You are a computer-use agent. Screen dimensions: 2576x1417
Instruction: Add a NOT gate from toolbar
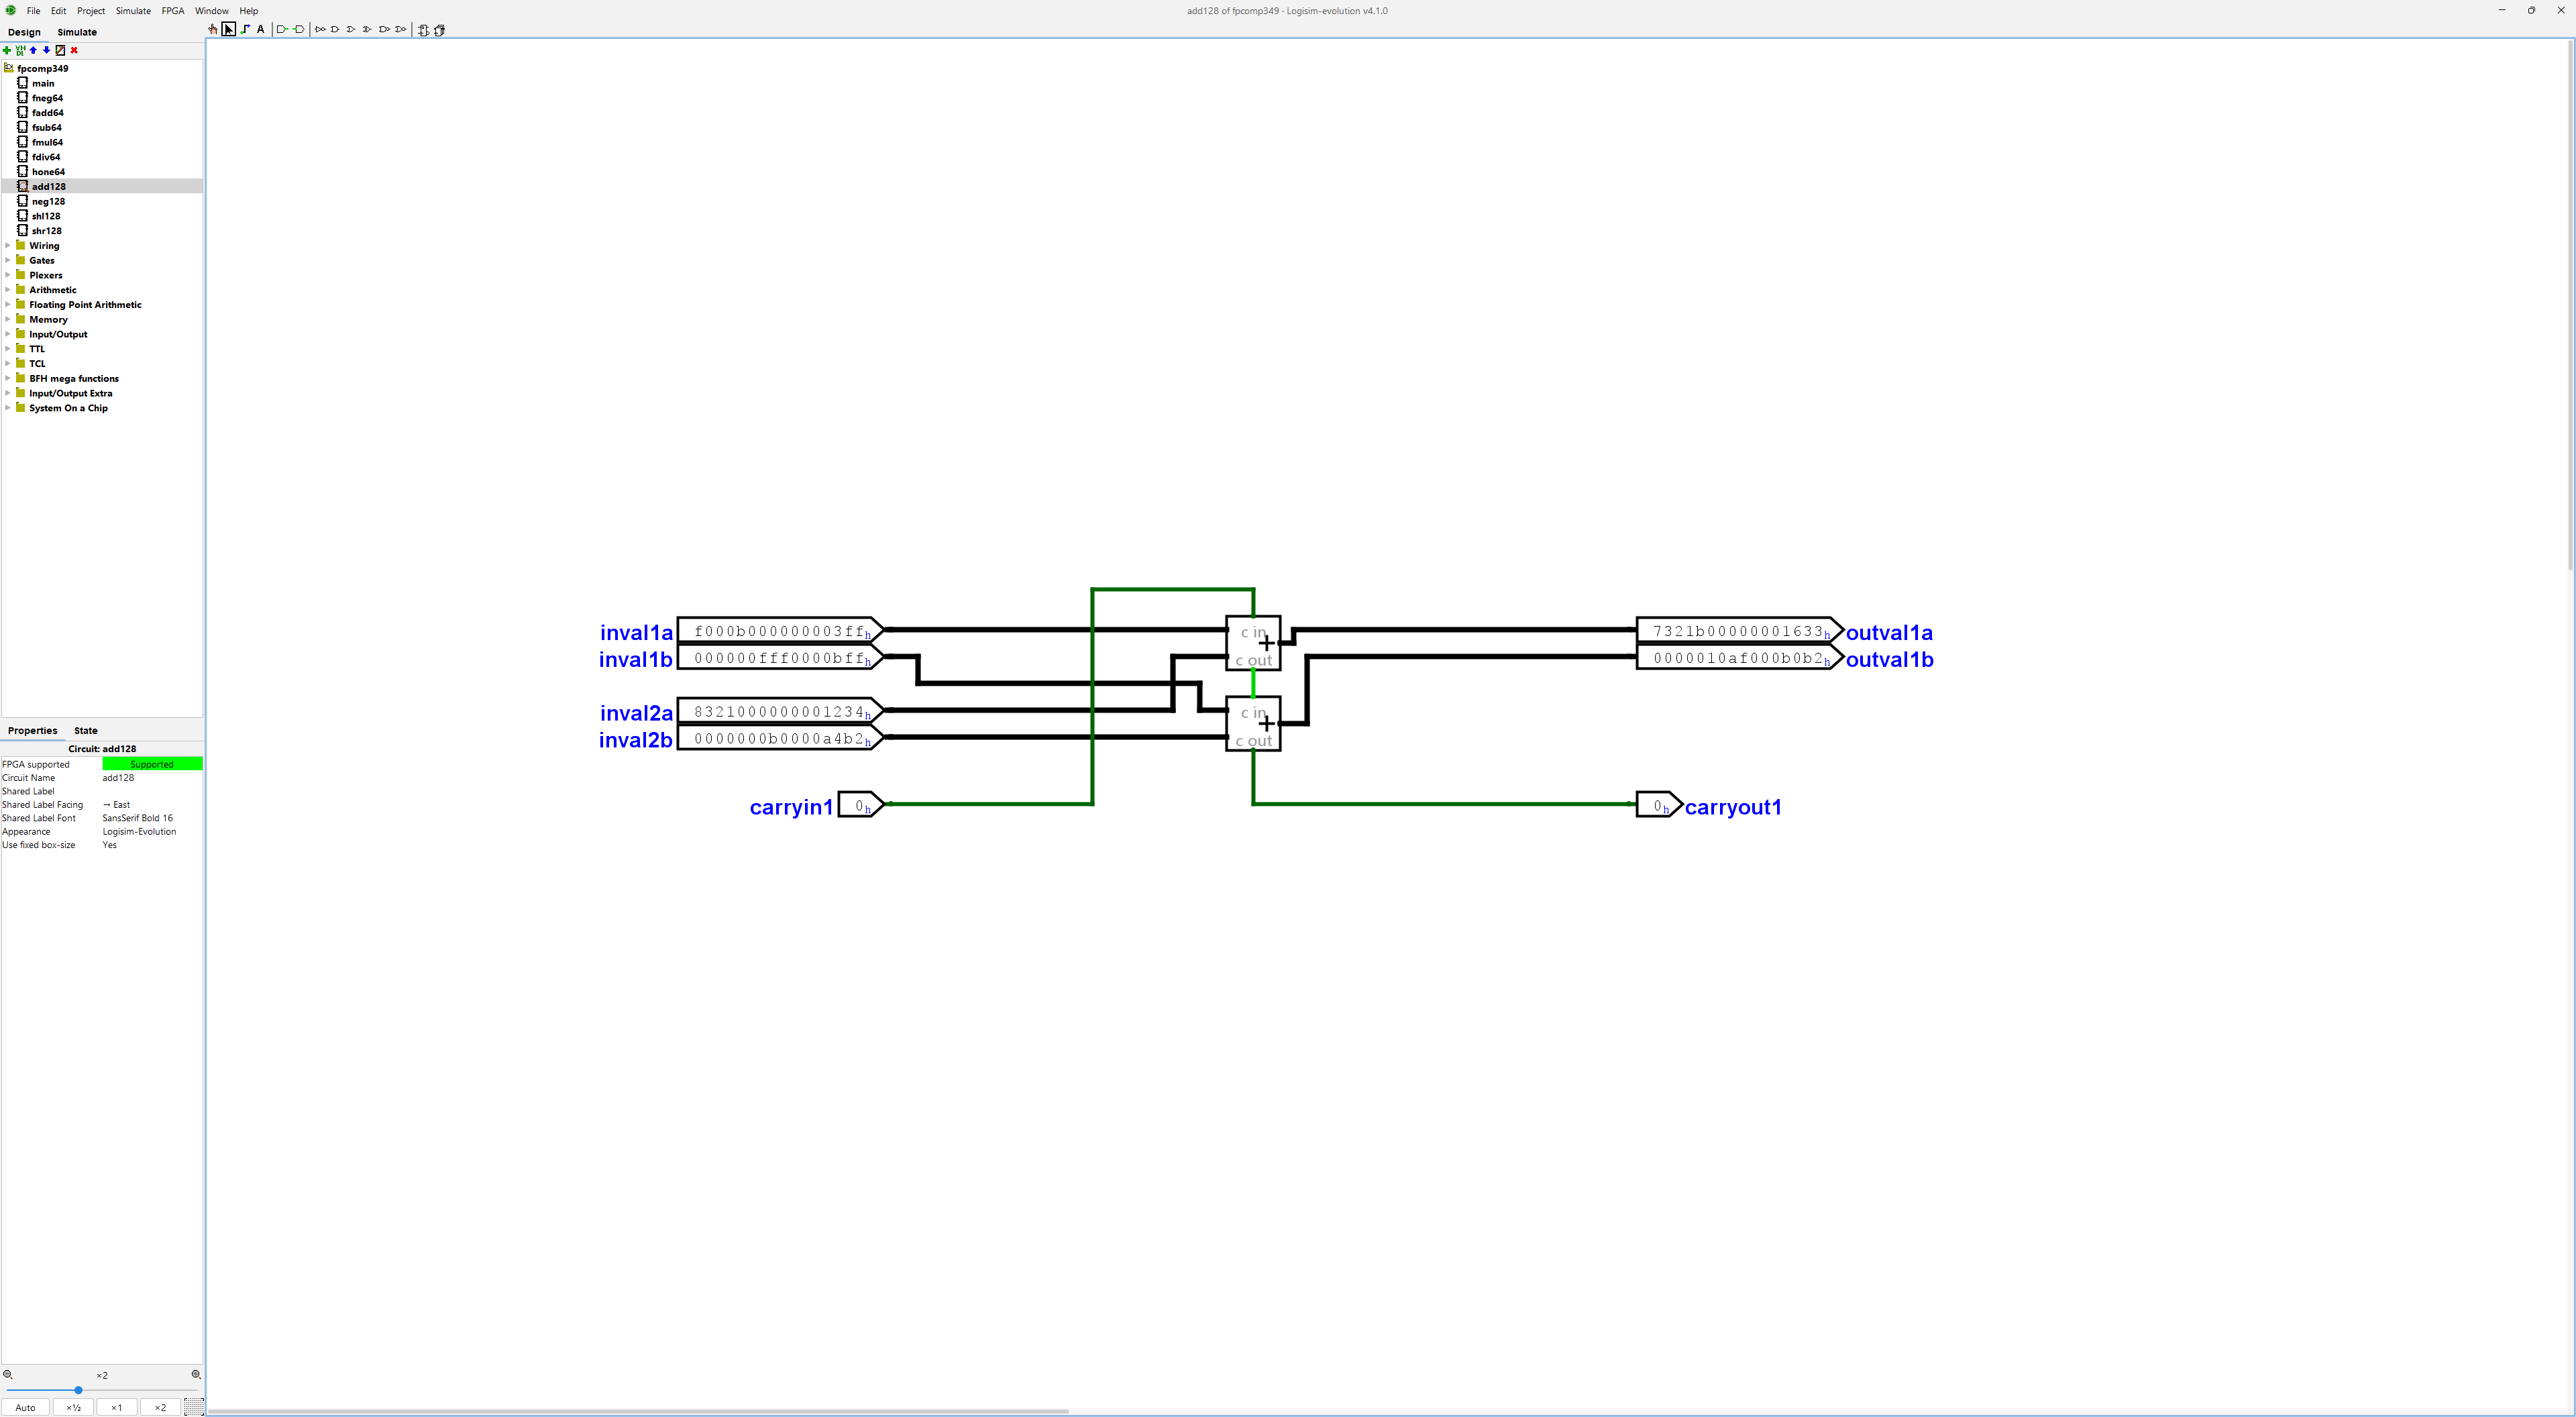[x=320, y=30]
